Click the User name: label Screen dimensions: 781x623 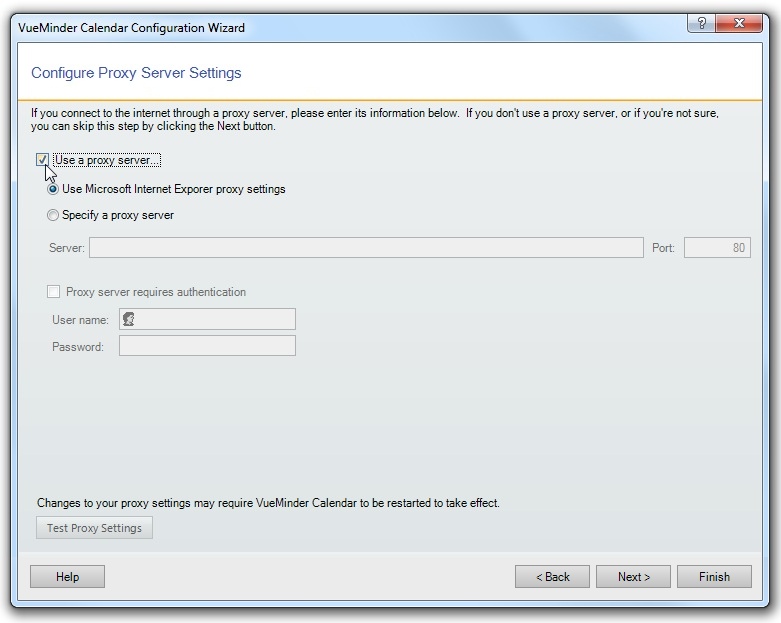click(x=80, y=320)
